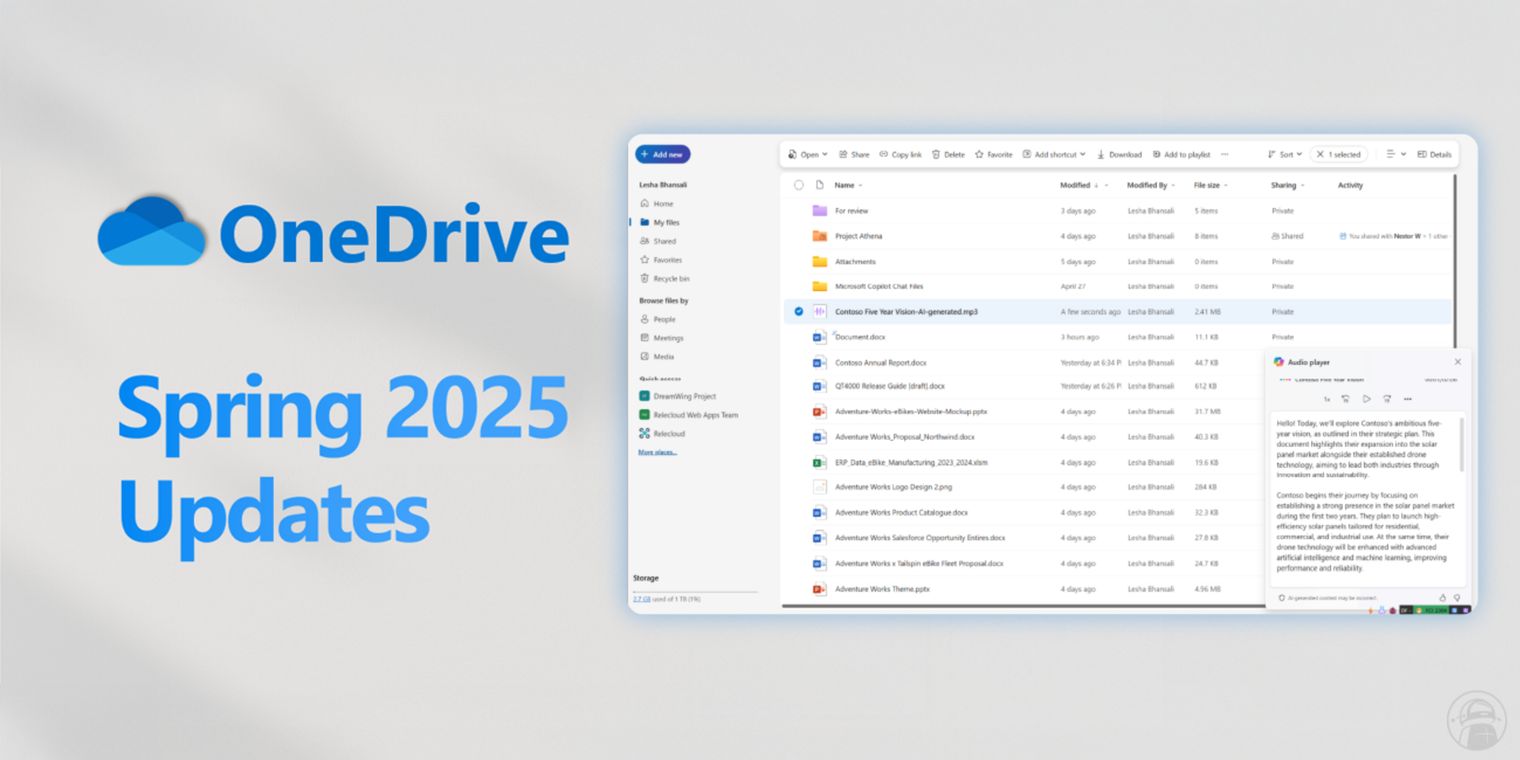1520x760 pixels.
Task: Browse files by People
Action: pos(658,320)
